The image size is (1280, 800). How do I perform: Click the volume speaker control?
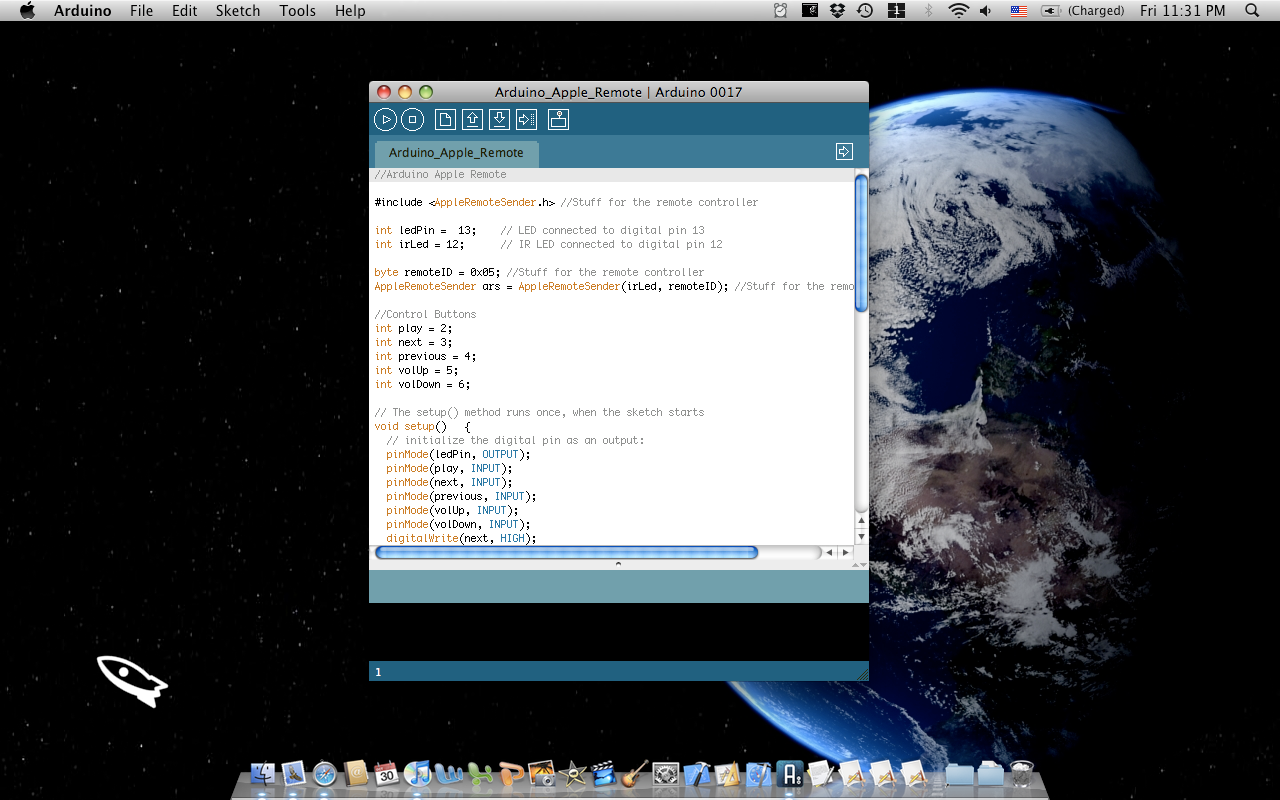[x=986, y=11]
